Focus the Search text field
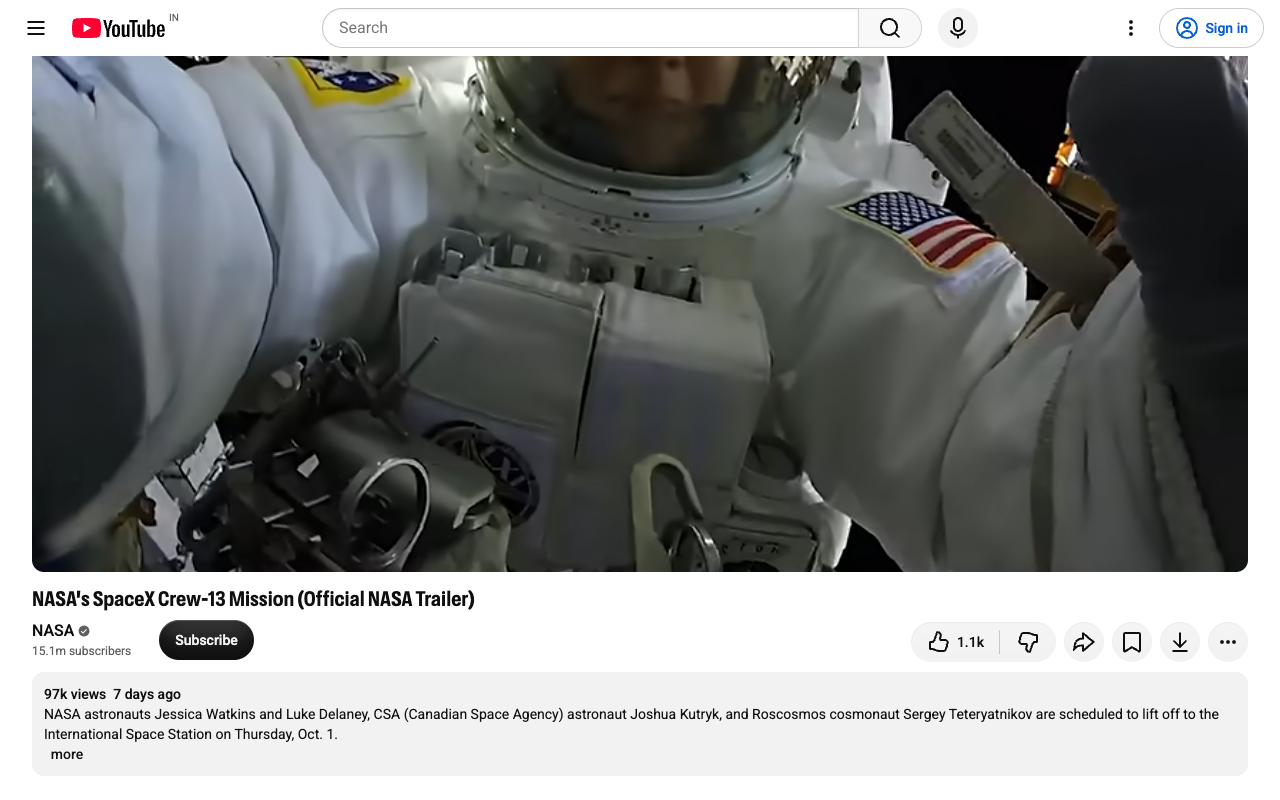Viewport: 1280px width, 800px height. coord(590,28)
